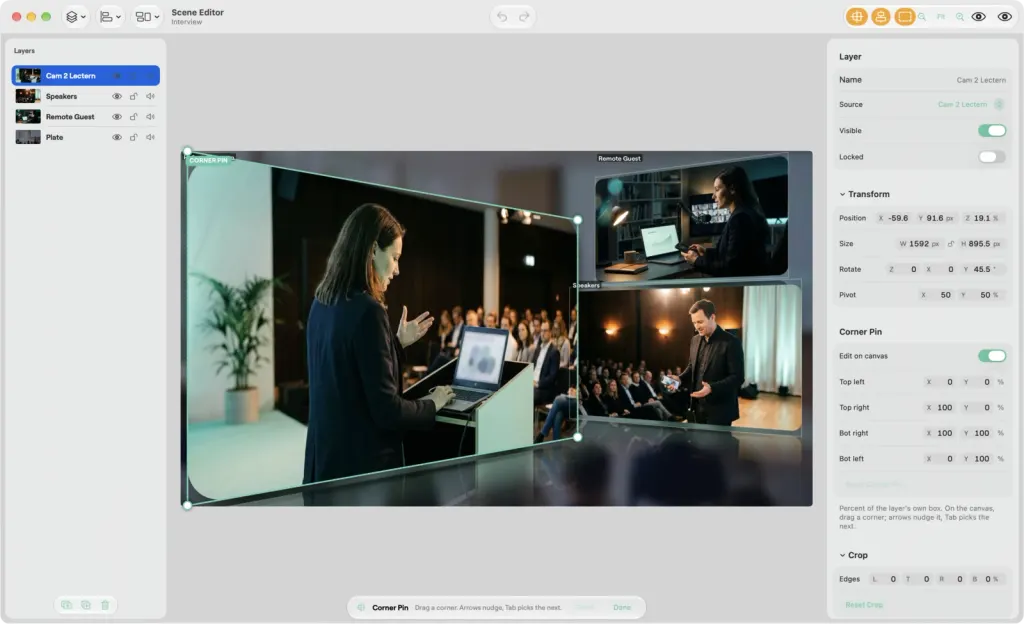Screen dimensions: 1024x624
Task: Click the zoom out magnifier icon
Action: [x=921, y=17]
